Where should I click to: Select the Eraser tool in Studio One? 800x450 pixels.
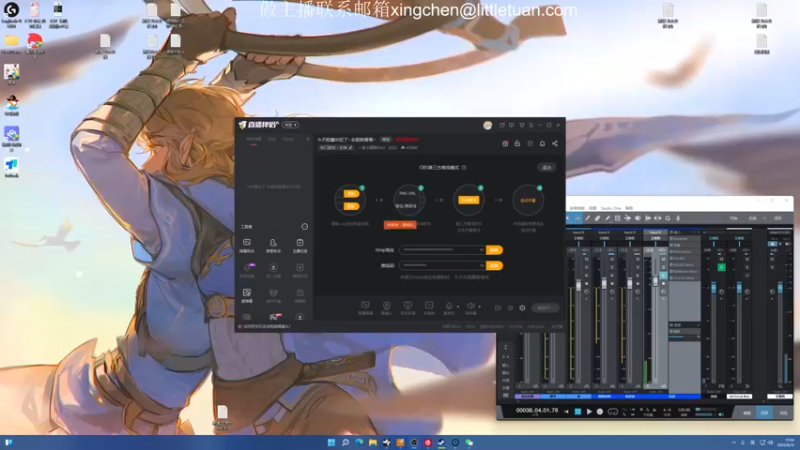(597, 218)
